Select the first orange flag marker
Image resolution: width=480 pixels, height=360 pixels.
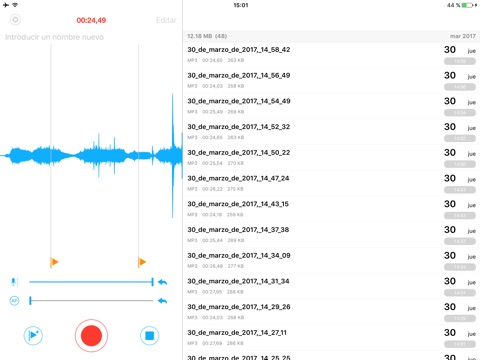click(x=54, y=262)
